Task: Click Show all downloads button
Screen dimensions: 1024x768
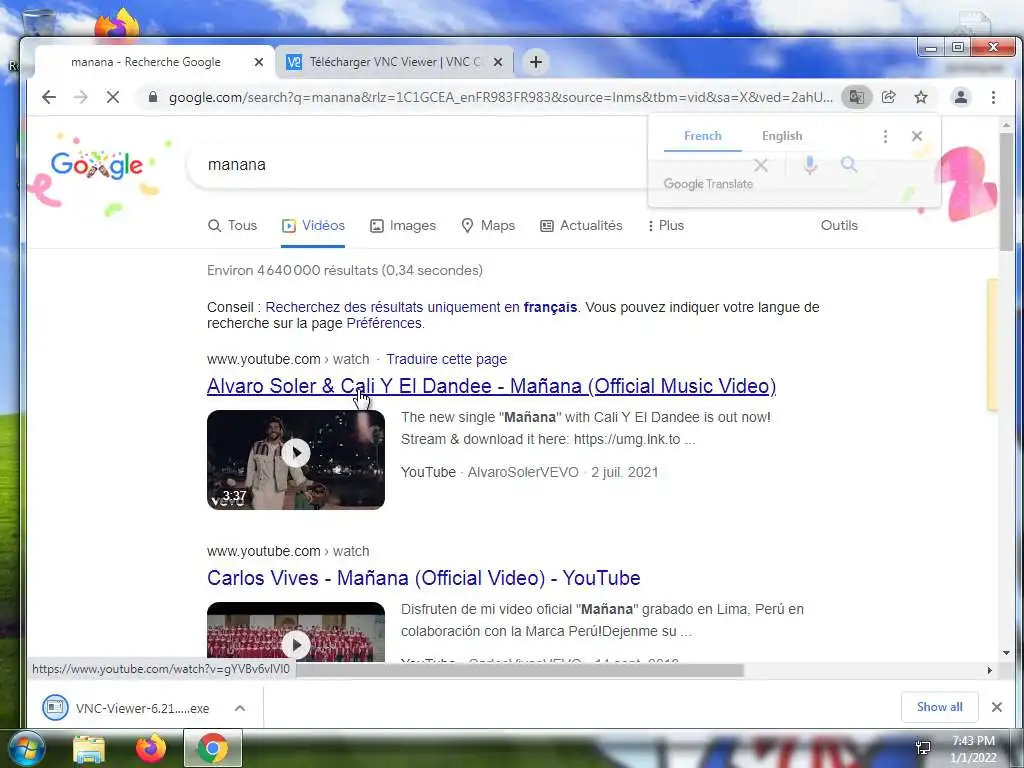Action: click(x=939, y=707)
